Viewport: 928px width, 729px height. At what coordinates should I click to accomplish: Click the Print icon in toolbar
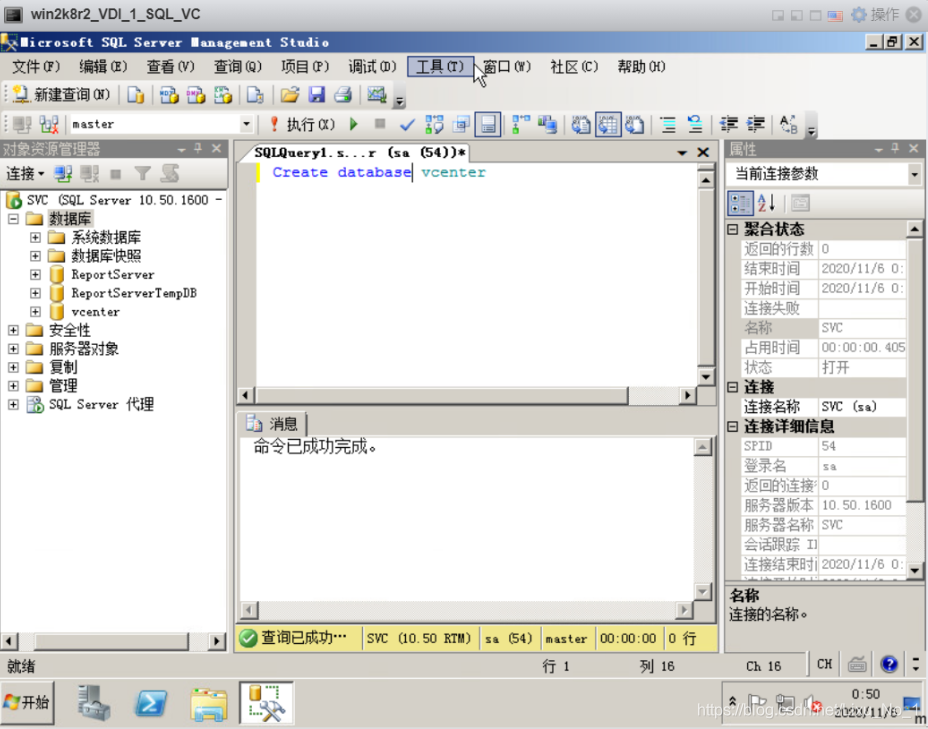click(x=343, y=95)
